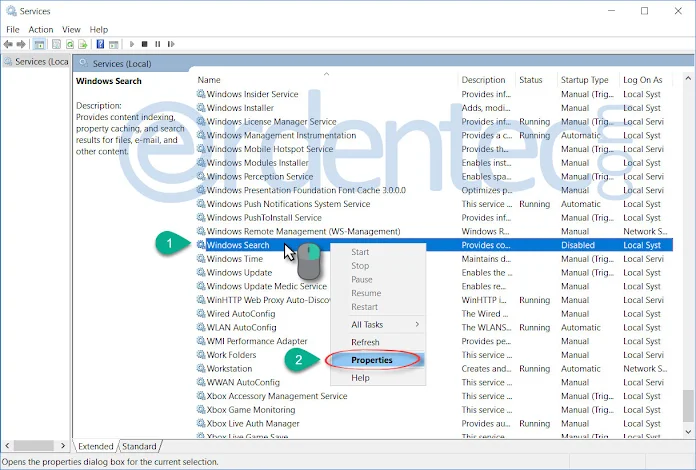Image resolution: width=696 pixels, height=470 pixels.
Task: Click the Disabled startup type cell
Action: coord(577,245)
